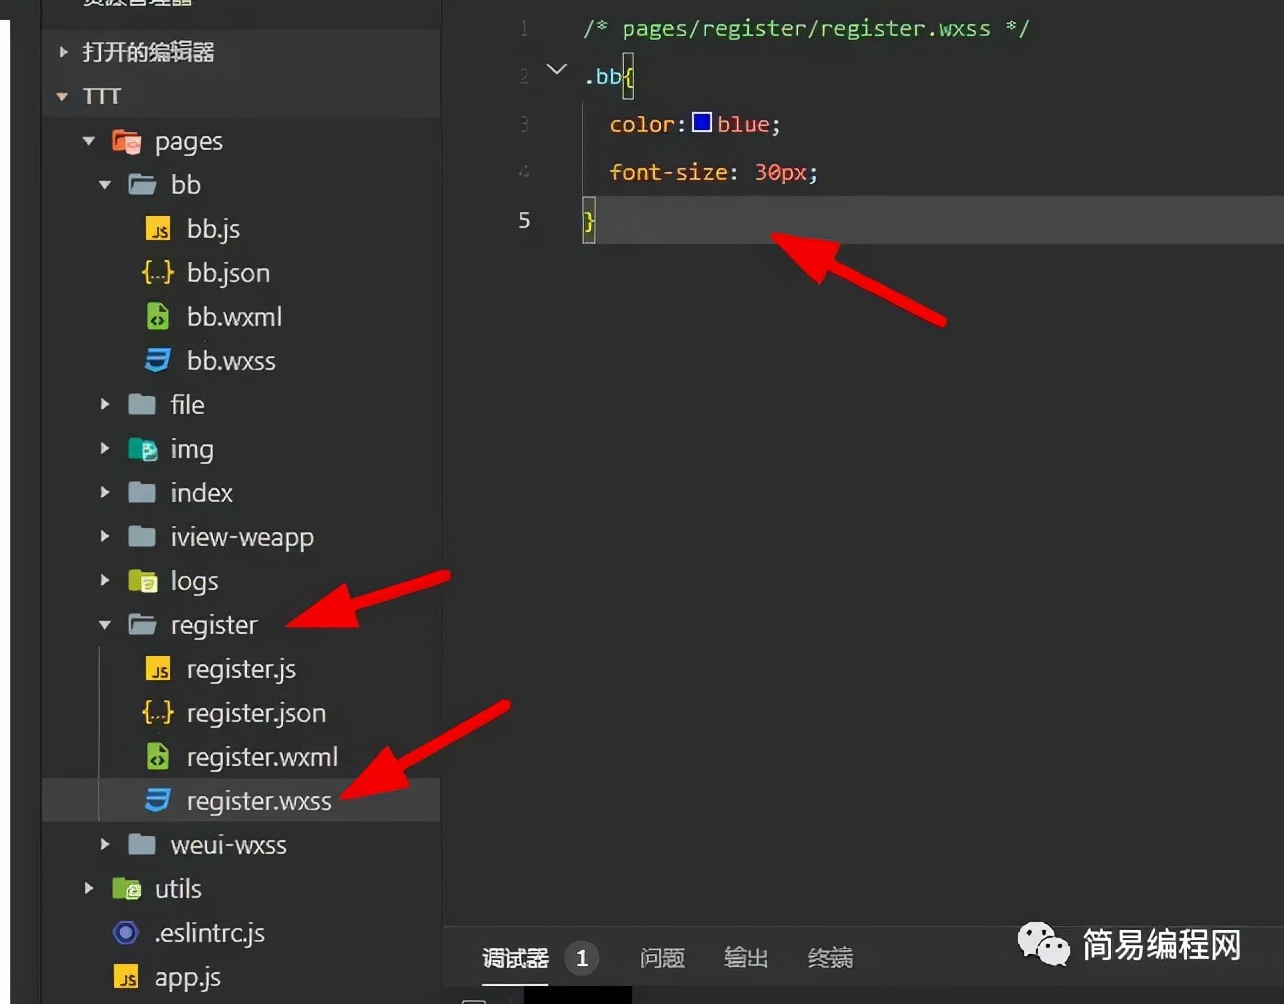Click the open folder icon beside bb

point(143,185)
